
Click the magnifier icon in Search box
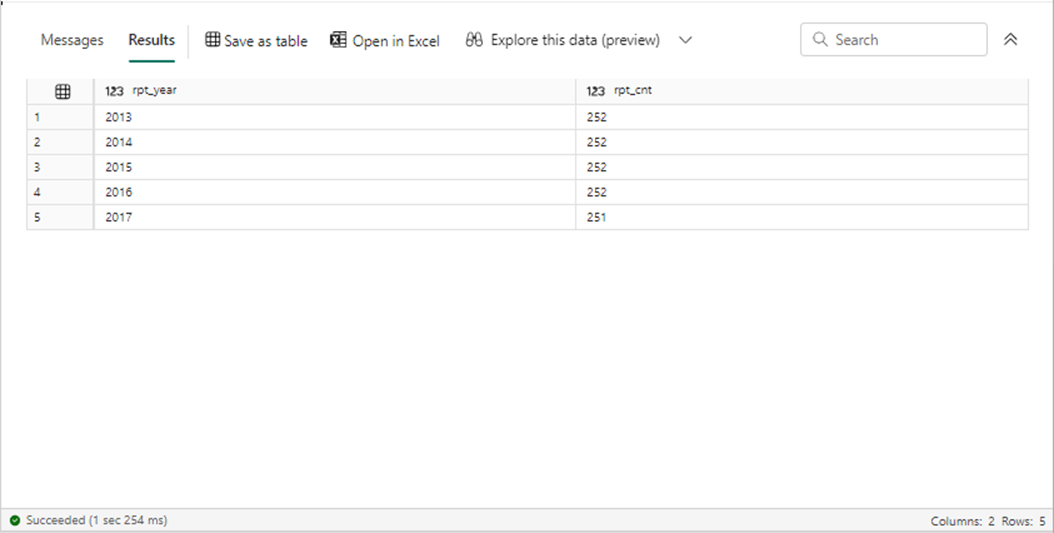point(821,40)
